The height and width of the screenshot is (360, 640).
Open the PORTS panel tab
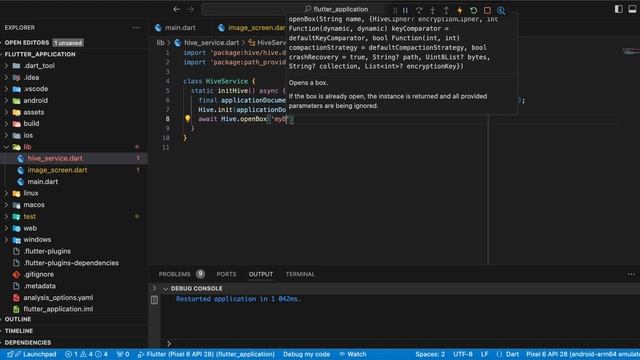[x=226, y=274]
